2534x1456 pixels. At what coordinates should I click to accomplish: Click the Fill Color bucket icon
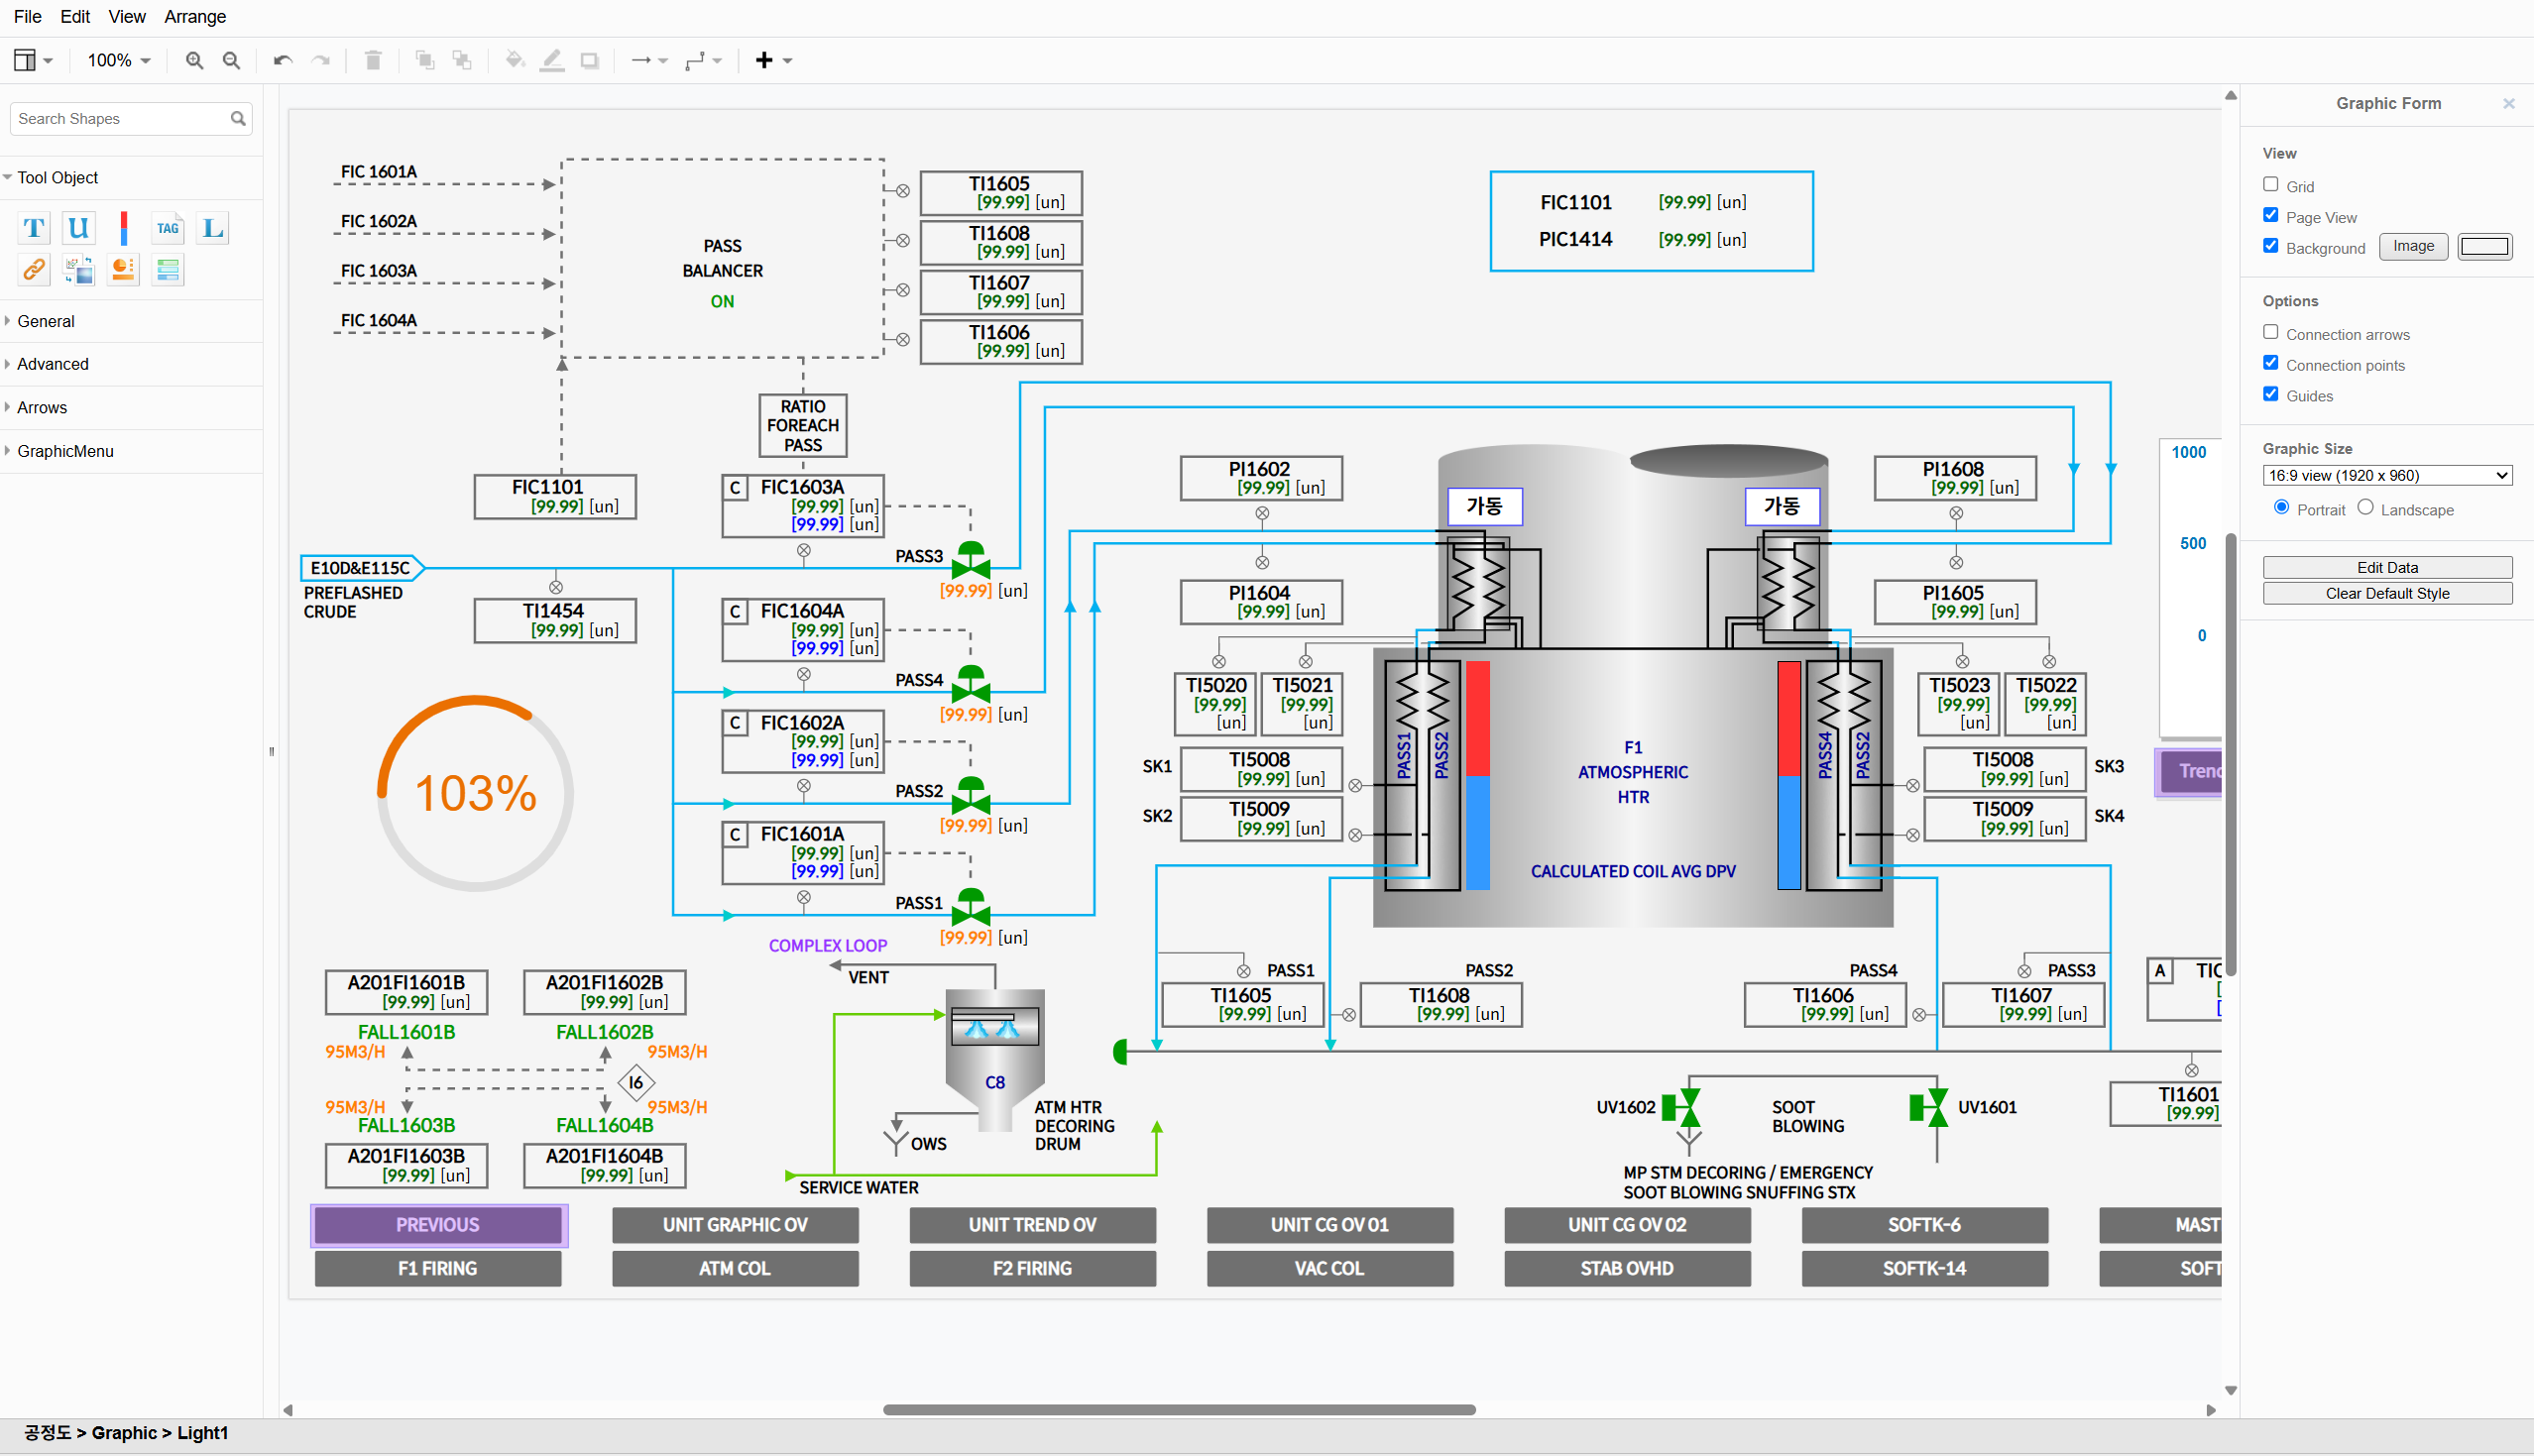pos(515,61)
